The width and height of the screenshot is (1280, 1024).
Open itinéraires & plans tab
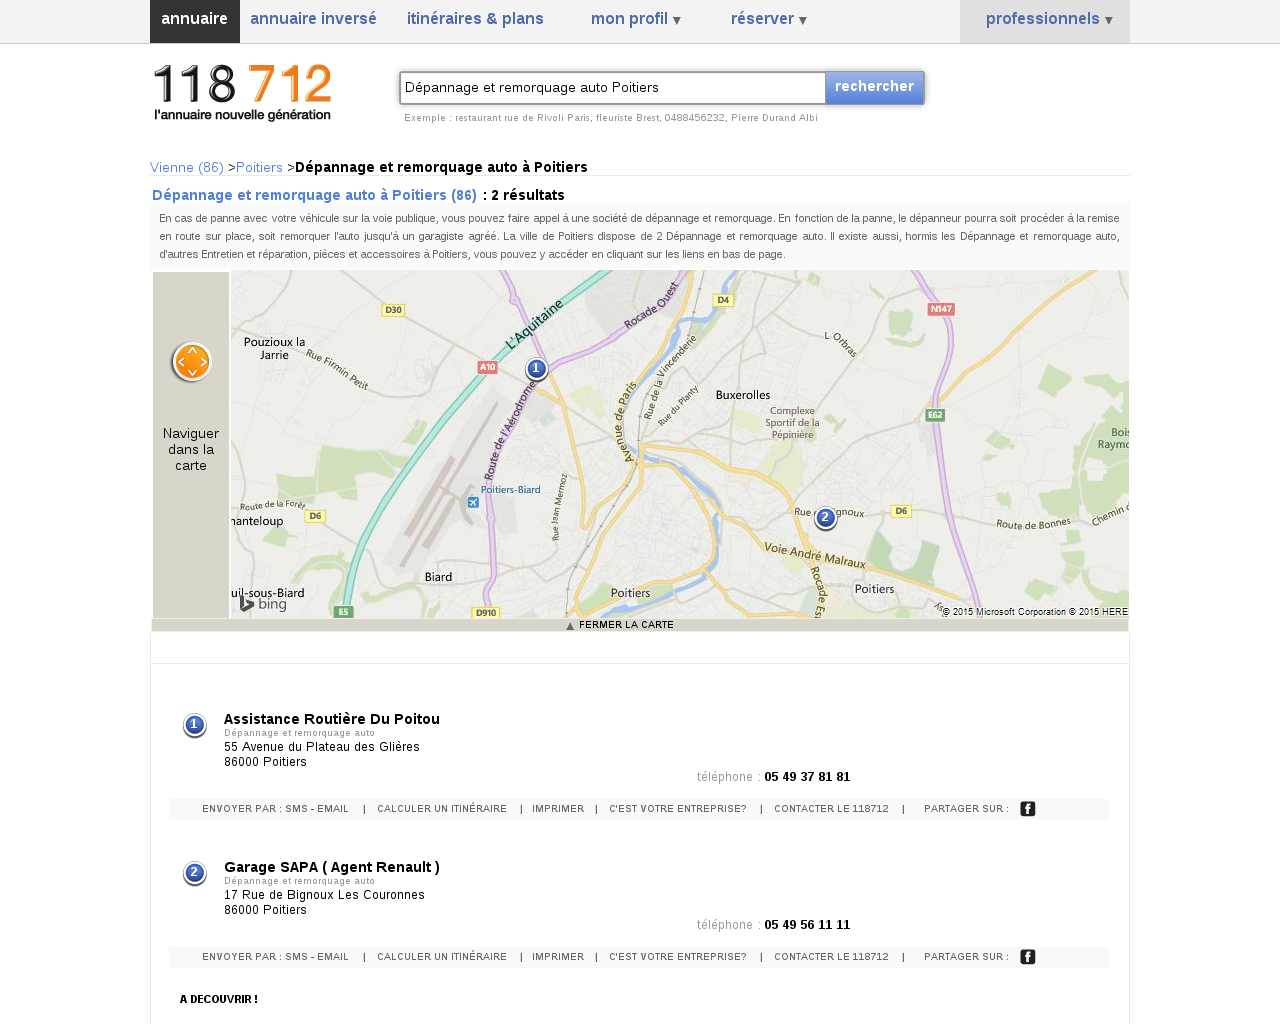tap(475, 19)
